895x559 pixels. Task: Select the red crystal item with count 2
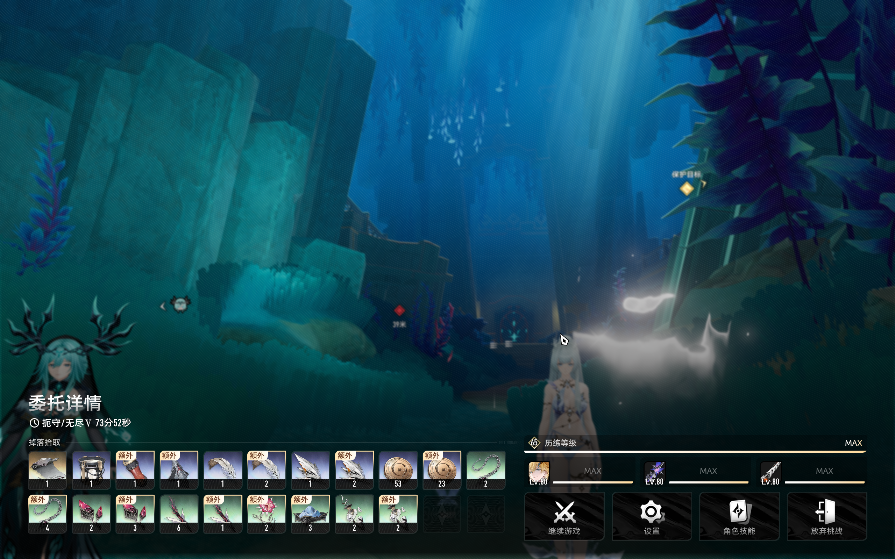coord(91,513)
